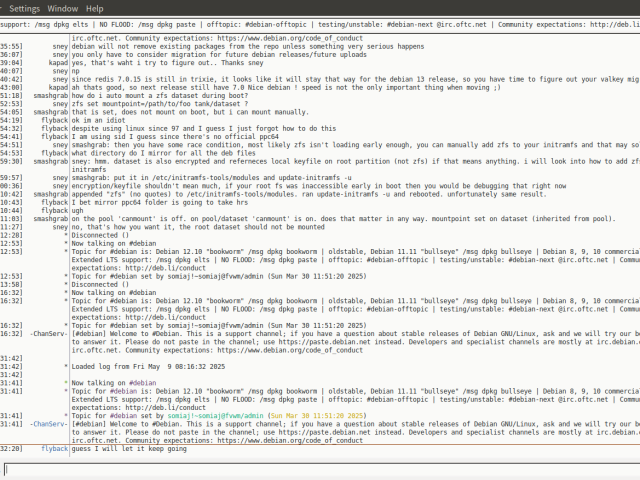Screen dimensions: 640x480
Task: Open the Settings menu
Action: tap(24, 9)
